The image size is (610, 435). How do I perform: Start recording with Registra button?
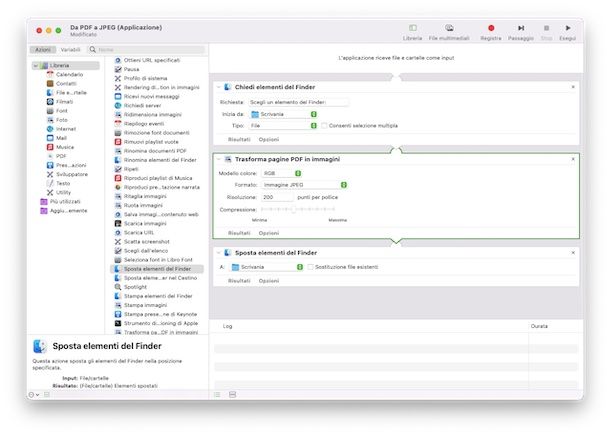click(x=491, y=33)
